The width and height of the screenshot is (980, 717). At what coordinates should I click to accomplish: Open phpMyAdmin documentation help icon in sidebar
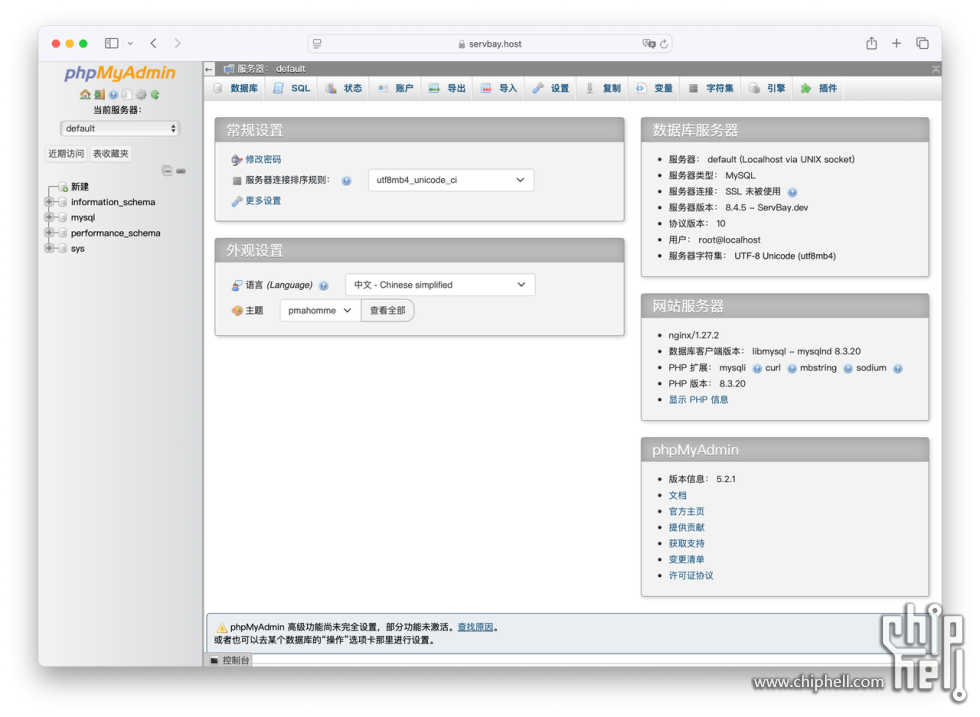click(x=113, y=94)
